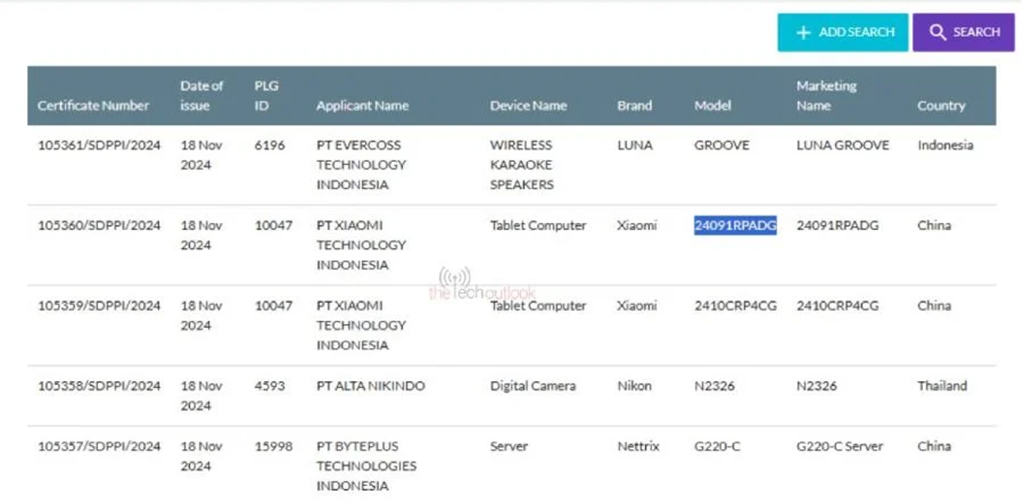The height and width of the screenshot is (503, 1024).
Task: Click highlighted model 24091RPADG
Action: tap(735, 225)
